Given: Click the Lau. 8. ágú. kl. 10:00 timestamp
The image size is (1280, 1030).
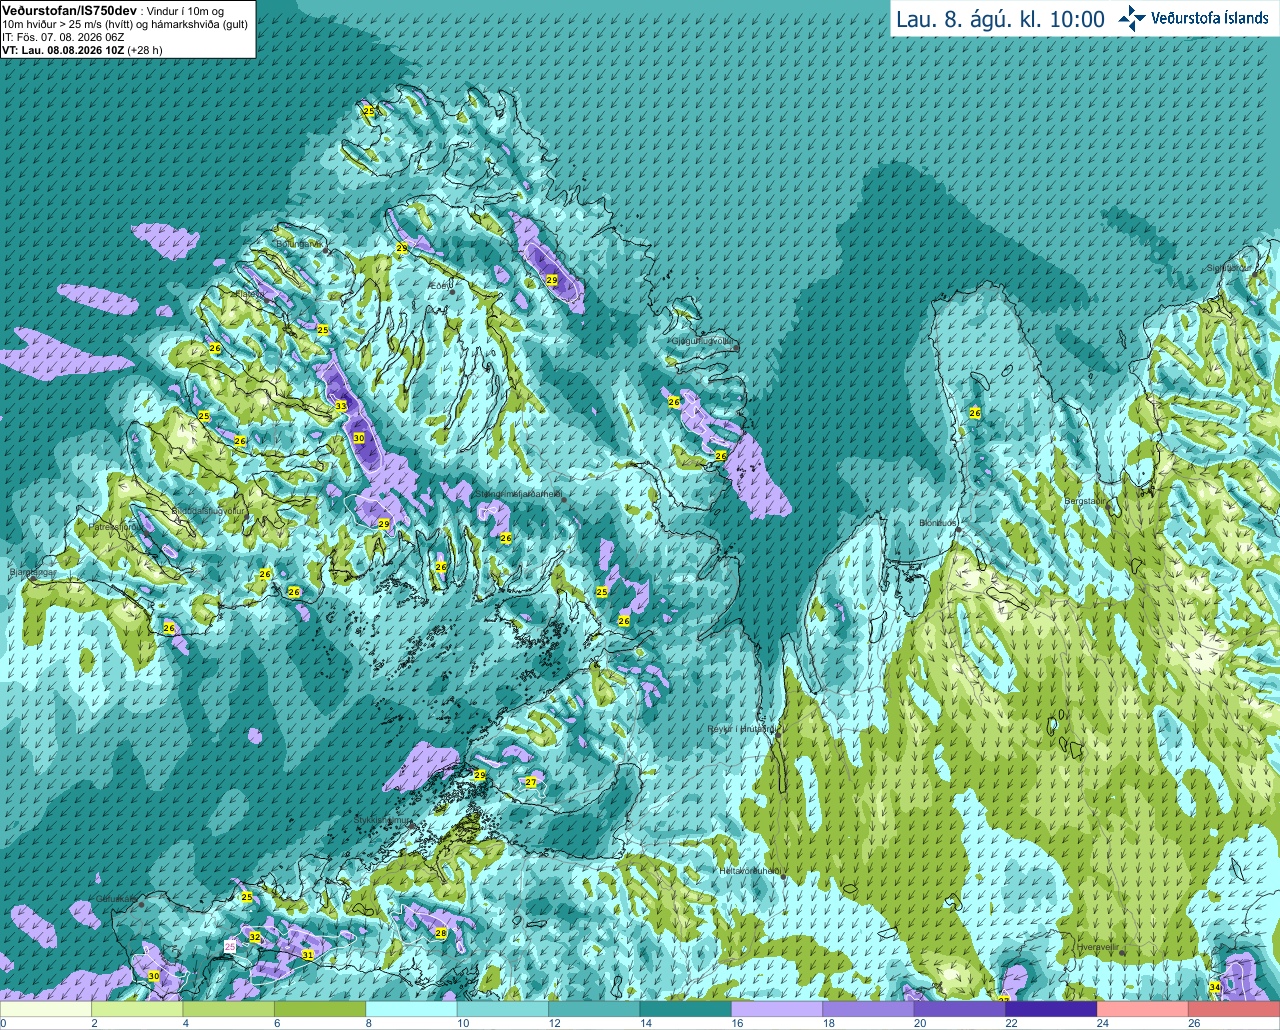Looking at the screenshot, I should (x=1000, y=19).
